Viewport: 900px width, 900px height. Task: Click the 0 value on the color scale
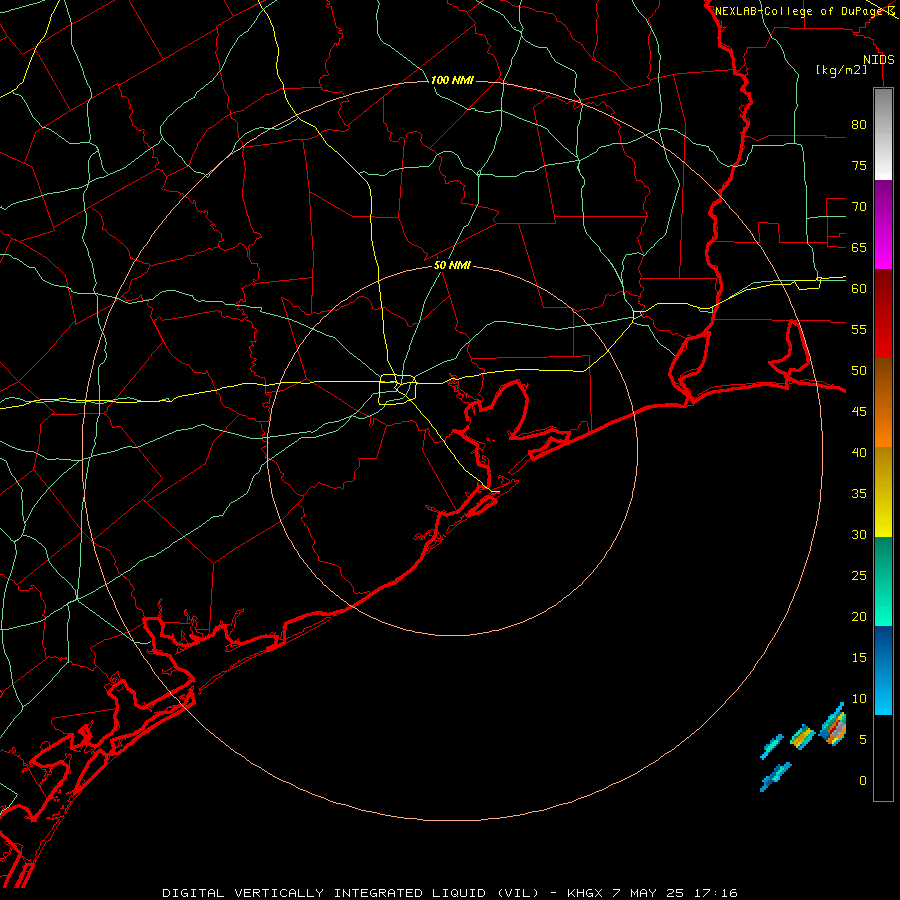[x=863, y=781]
